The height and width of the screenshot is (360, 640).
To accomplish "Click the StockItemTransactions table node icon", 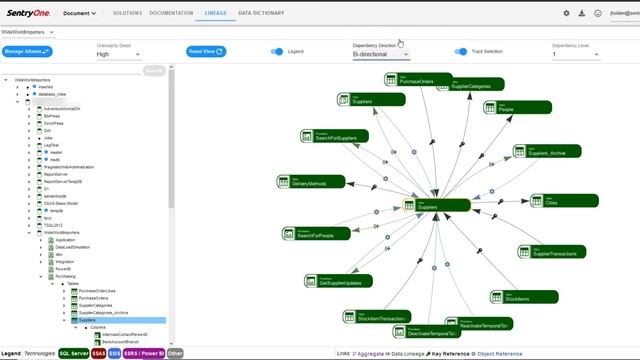I will [x=349, y=316].
